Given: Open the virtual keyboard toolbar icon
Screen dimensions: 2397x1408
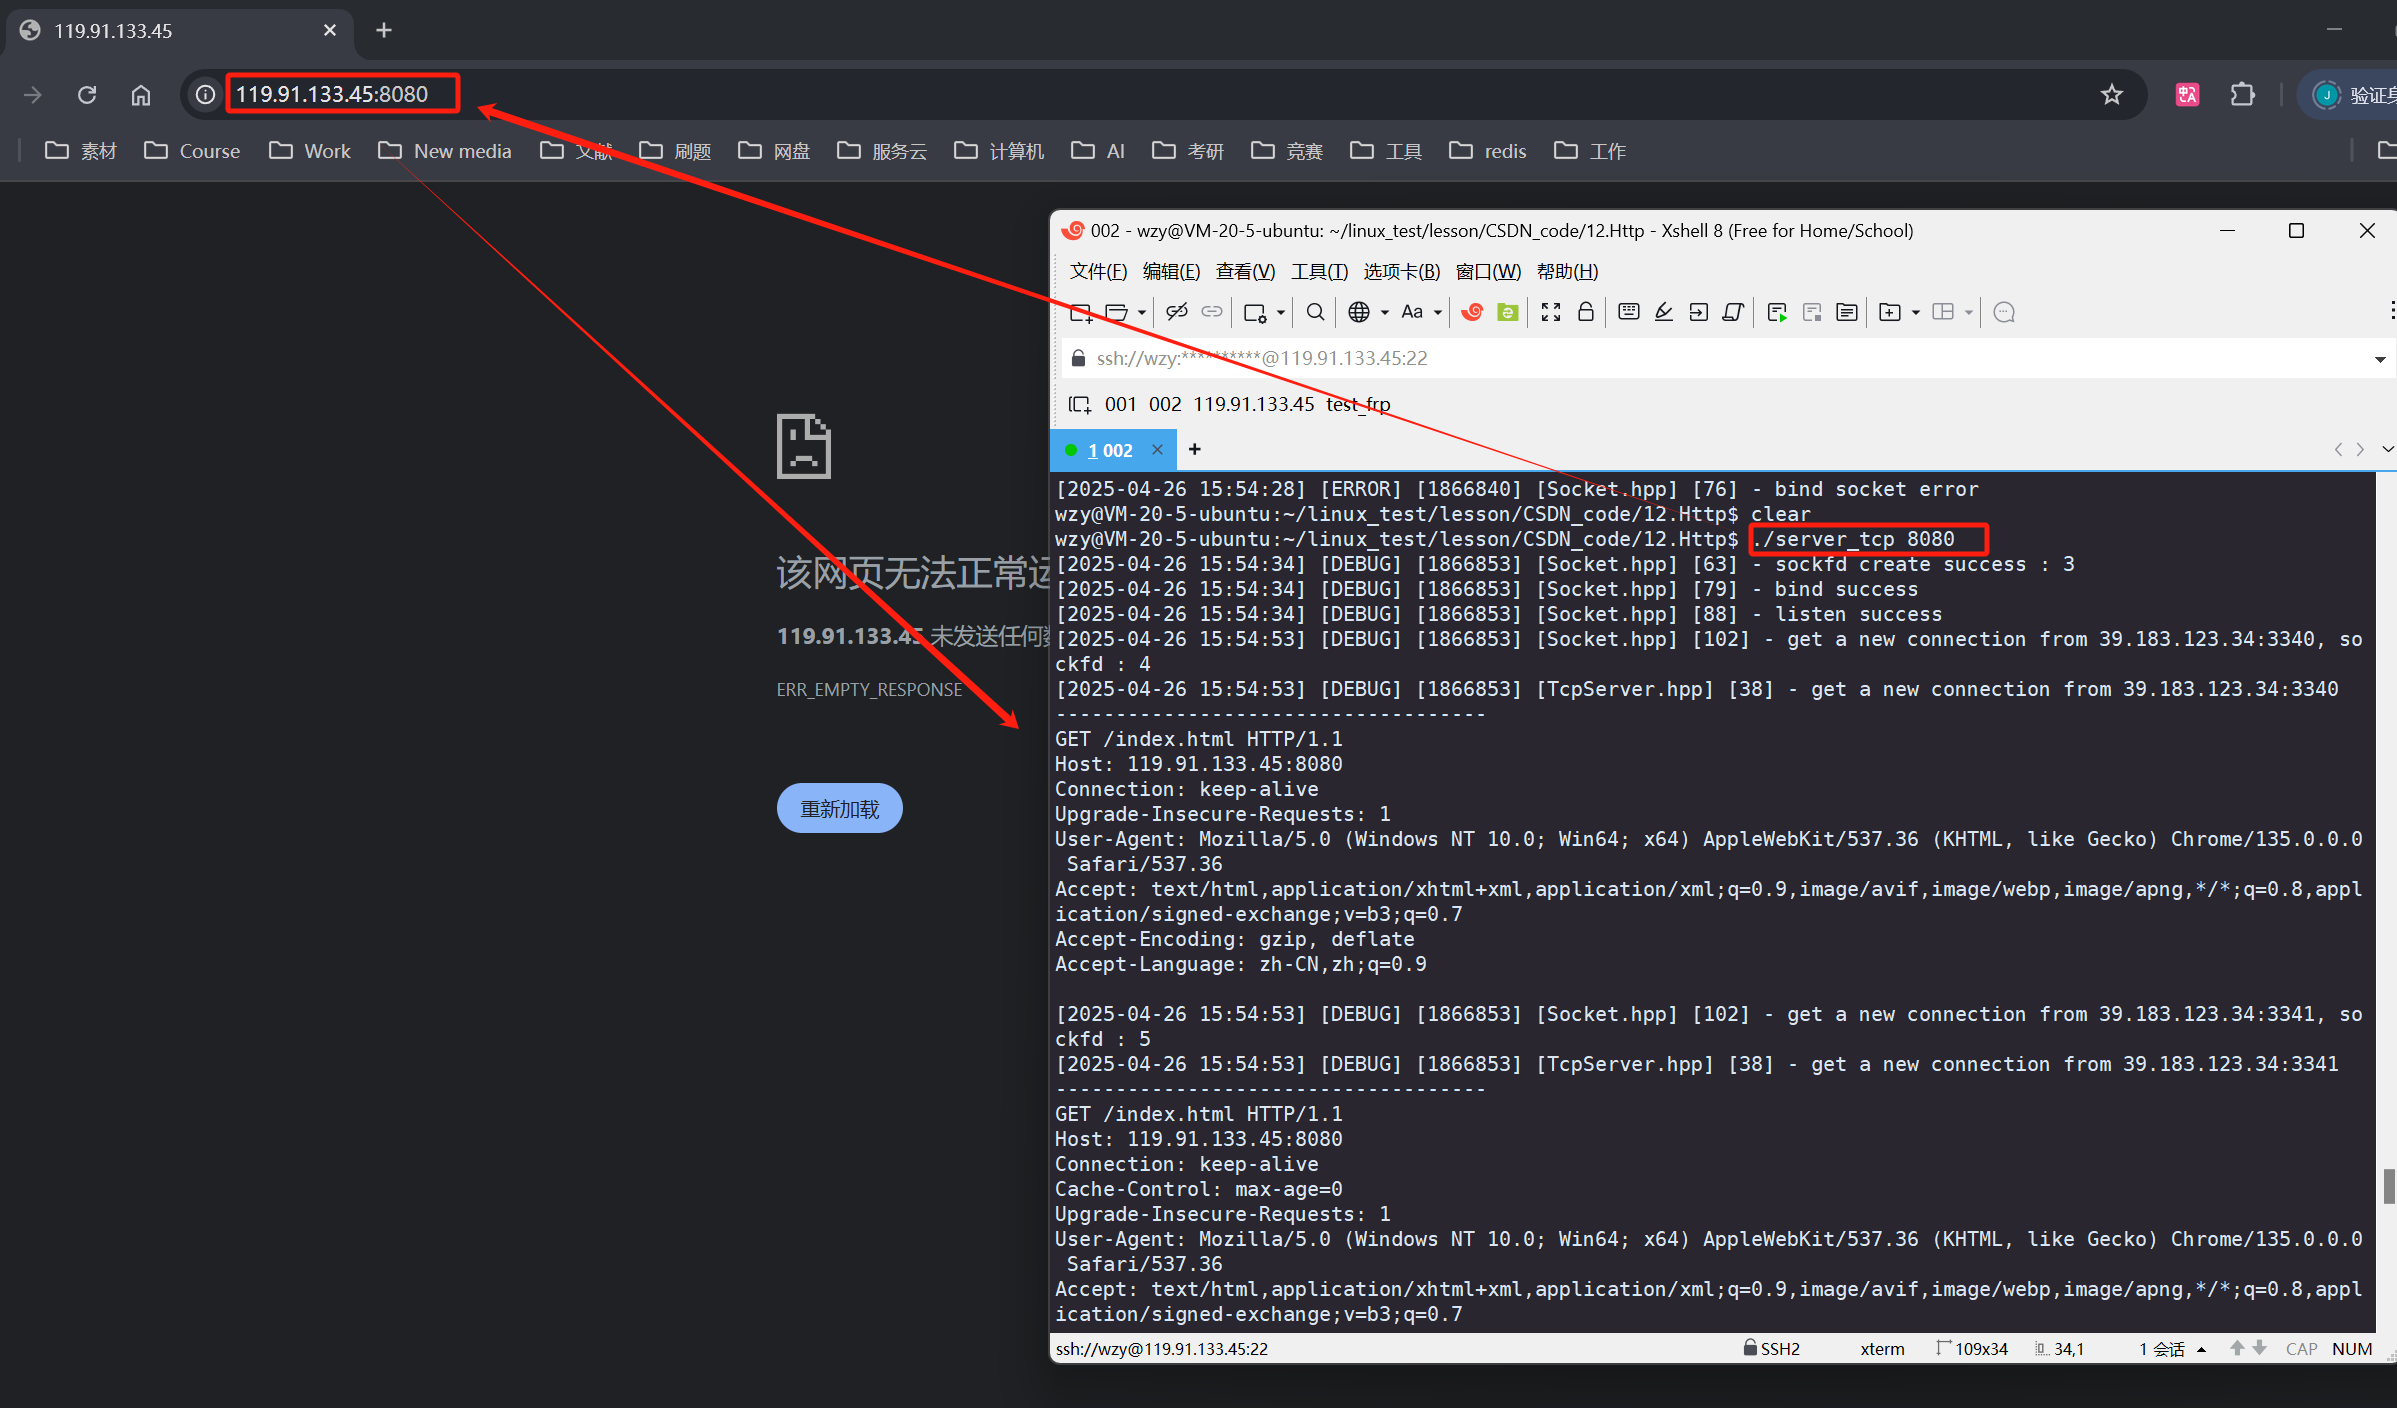Looking at the screenshot, I should tap(1628, 312).
